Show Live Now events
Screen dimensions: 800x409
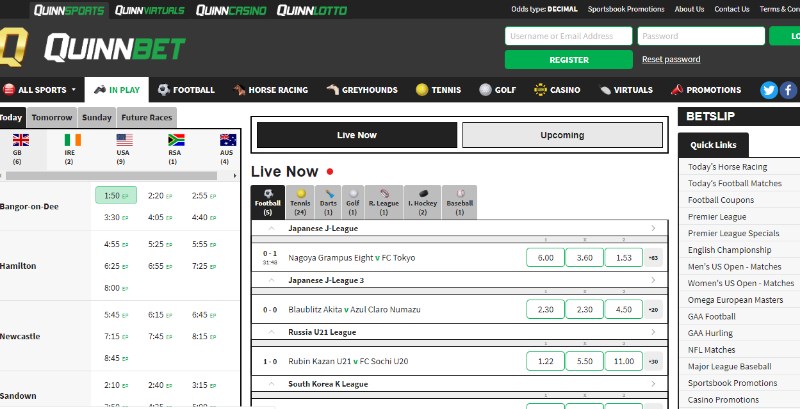click(357, 135)
